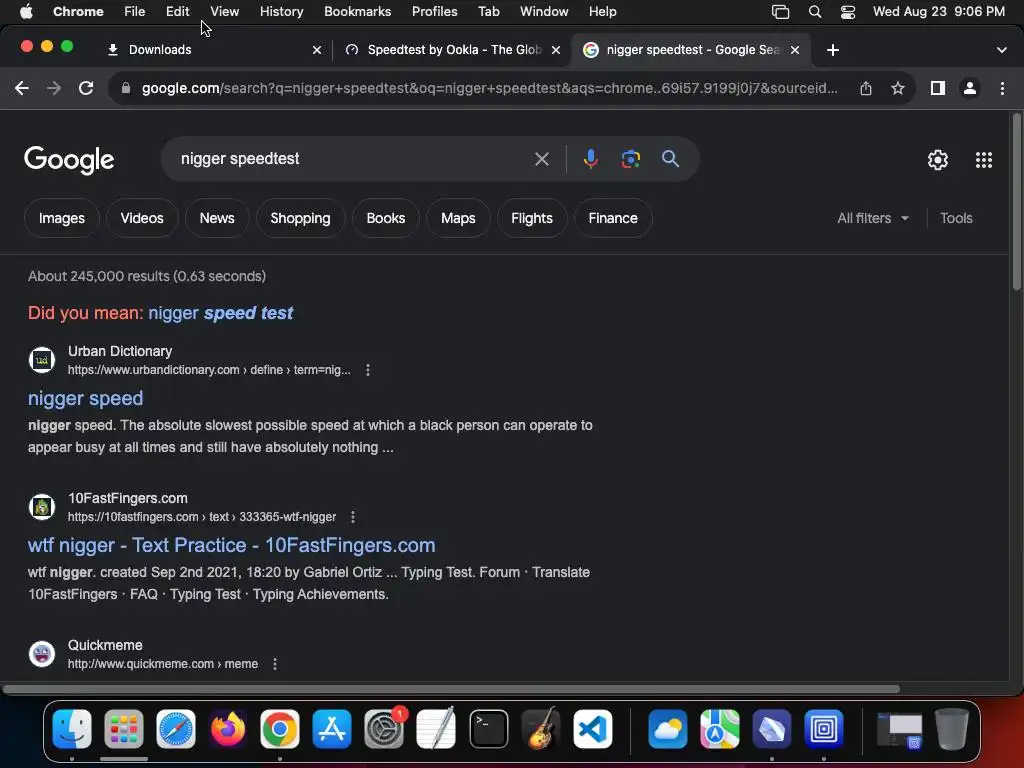Open more options for Quickmeme result
This screenshot has height=768, width=1024.
point(275,664)
